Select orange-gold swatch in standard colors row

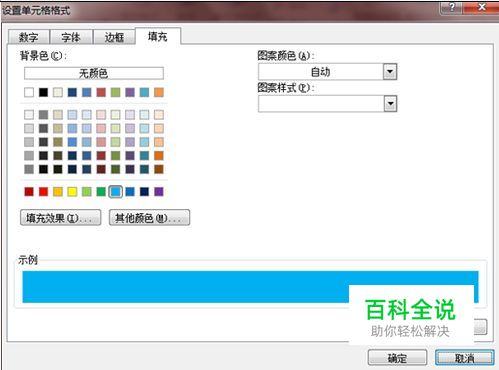tap(58, 192)
